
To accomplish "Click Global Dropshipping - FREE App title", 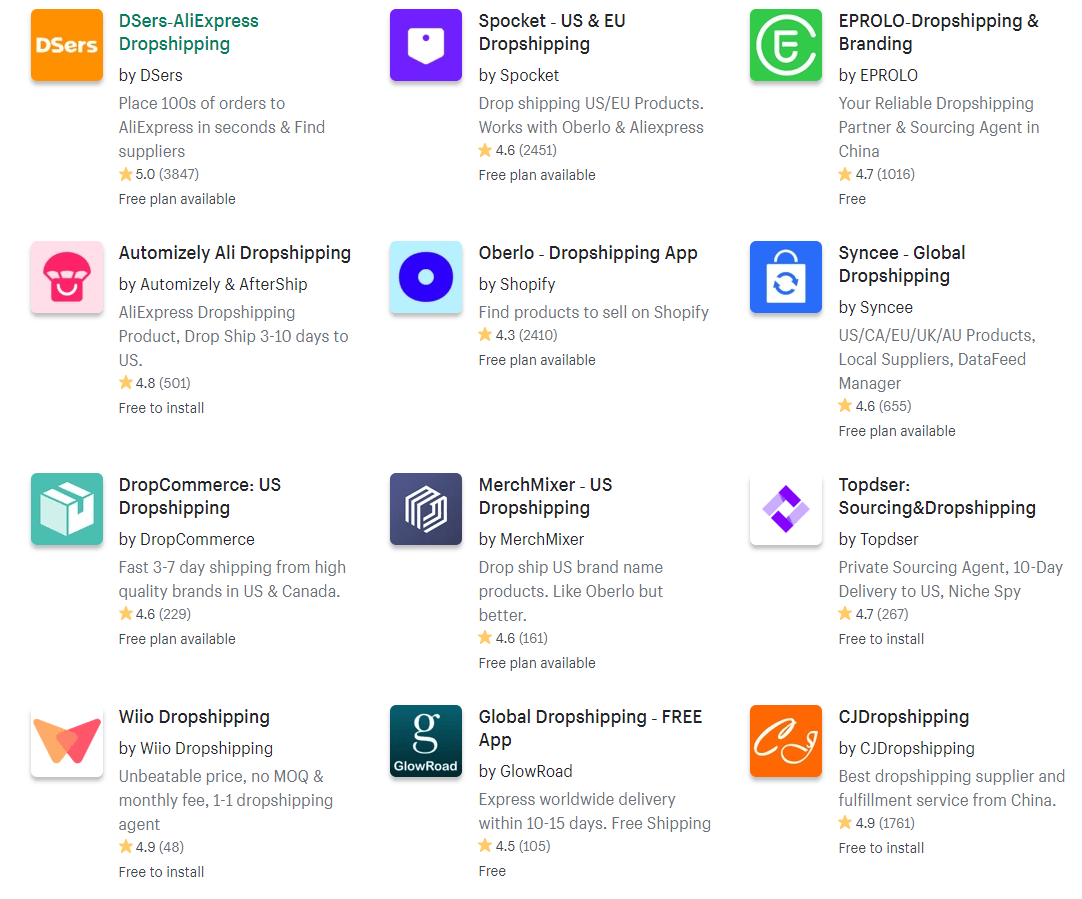I will pos(590,728).
